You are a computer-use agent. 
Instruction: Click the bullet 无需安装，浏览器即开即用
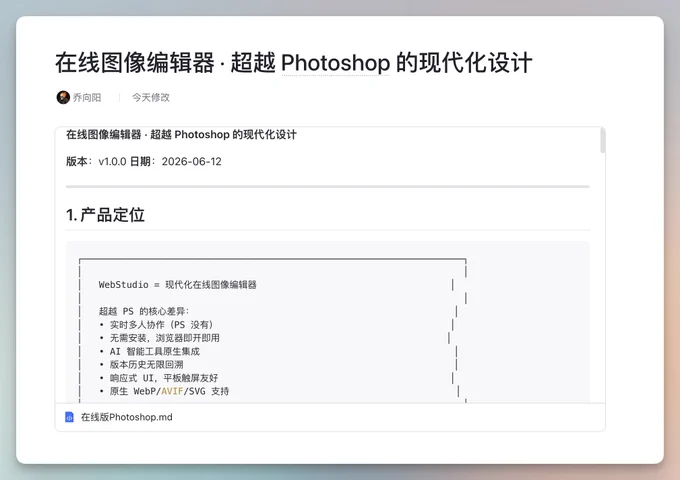[160, 338]
